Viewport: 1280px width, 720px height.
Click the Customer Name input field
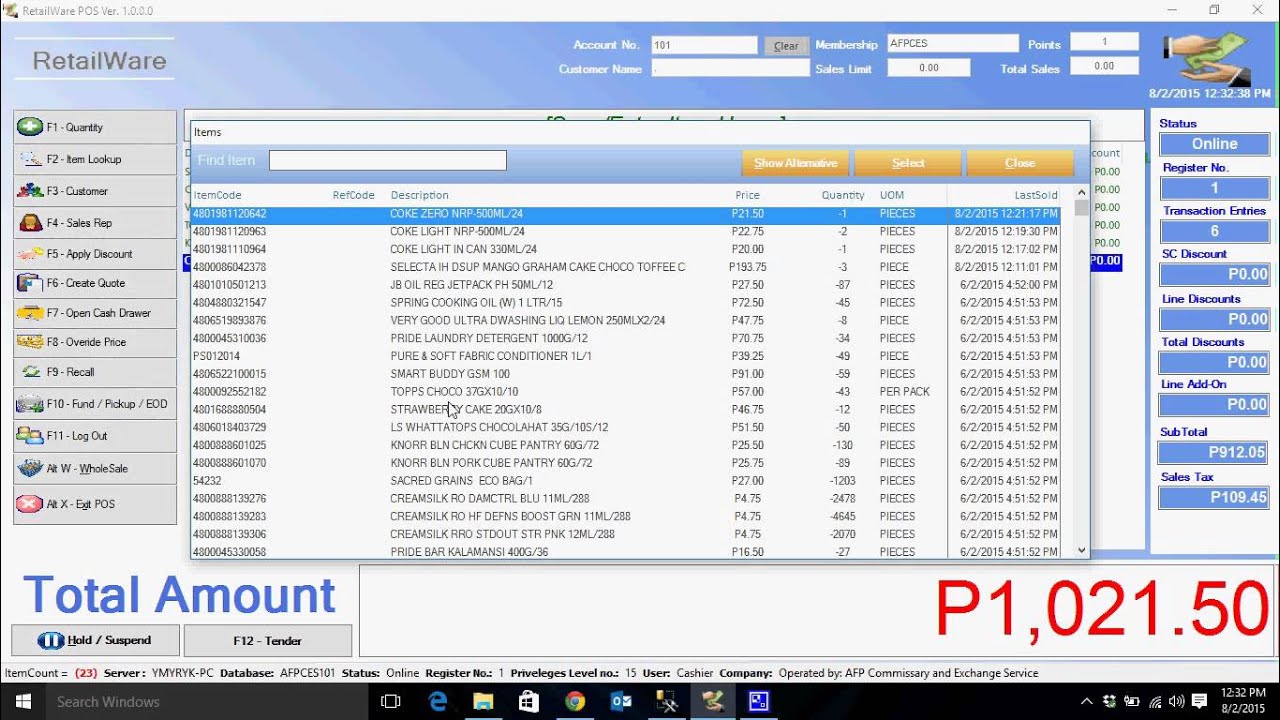tap(730, 69)
